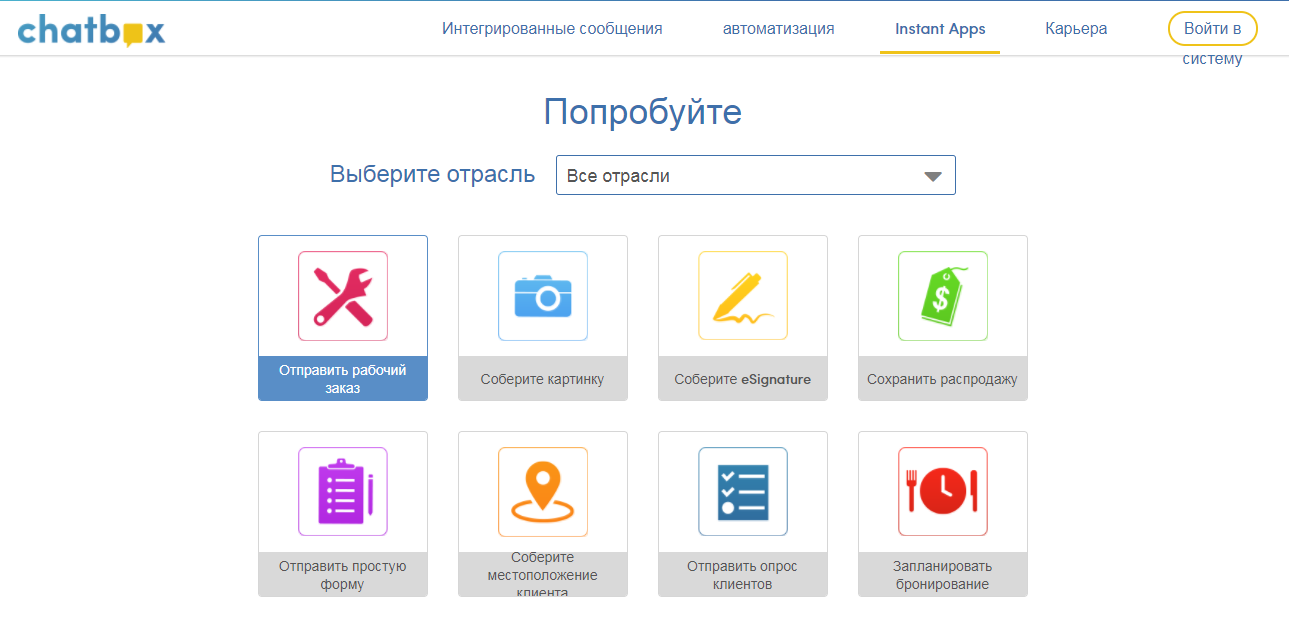Click the orange location pin icon
This screenshot has height=621, width=1289.
point(543,491)
